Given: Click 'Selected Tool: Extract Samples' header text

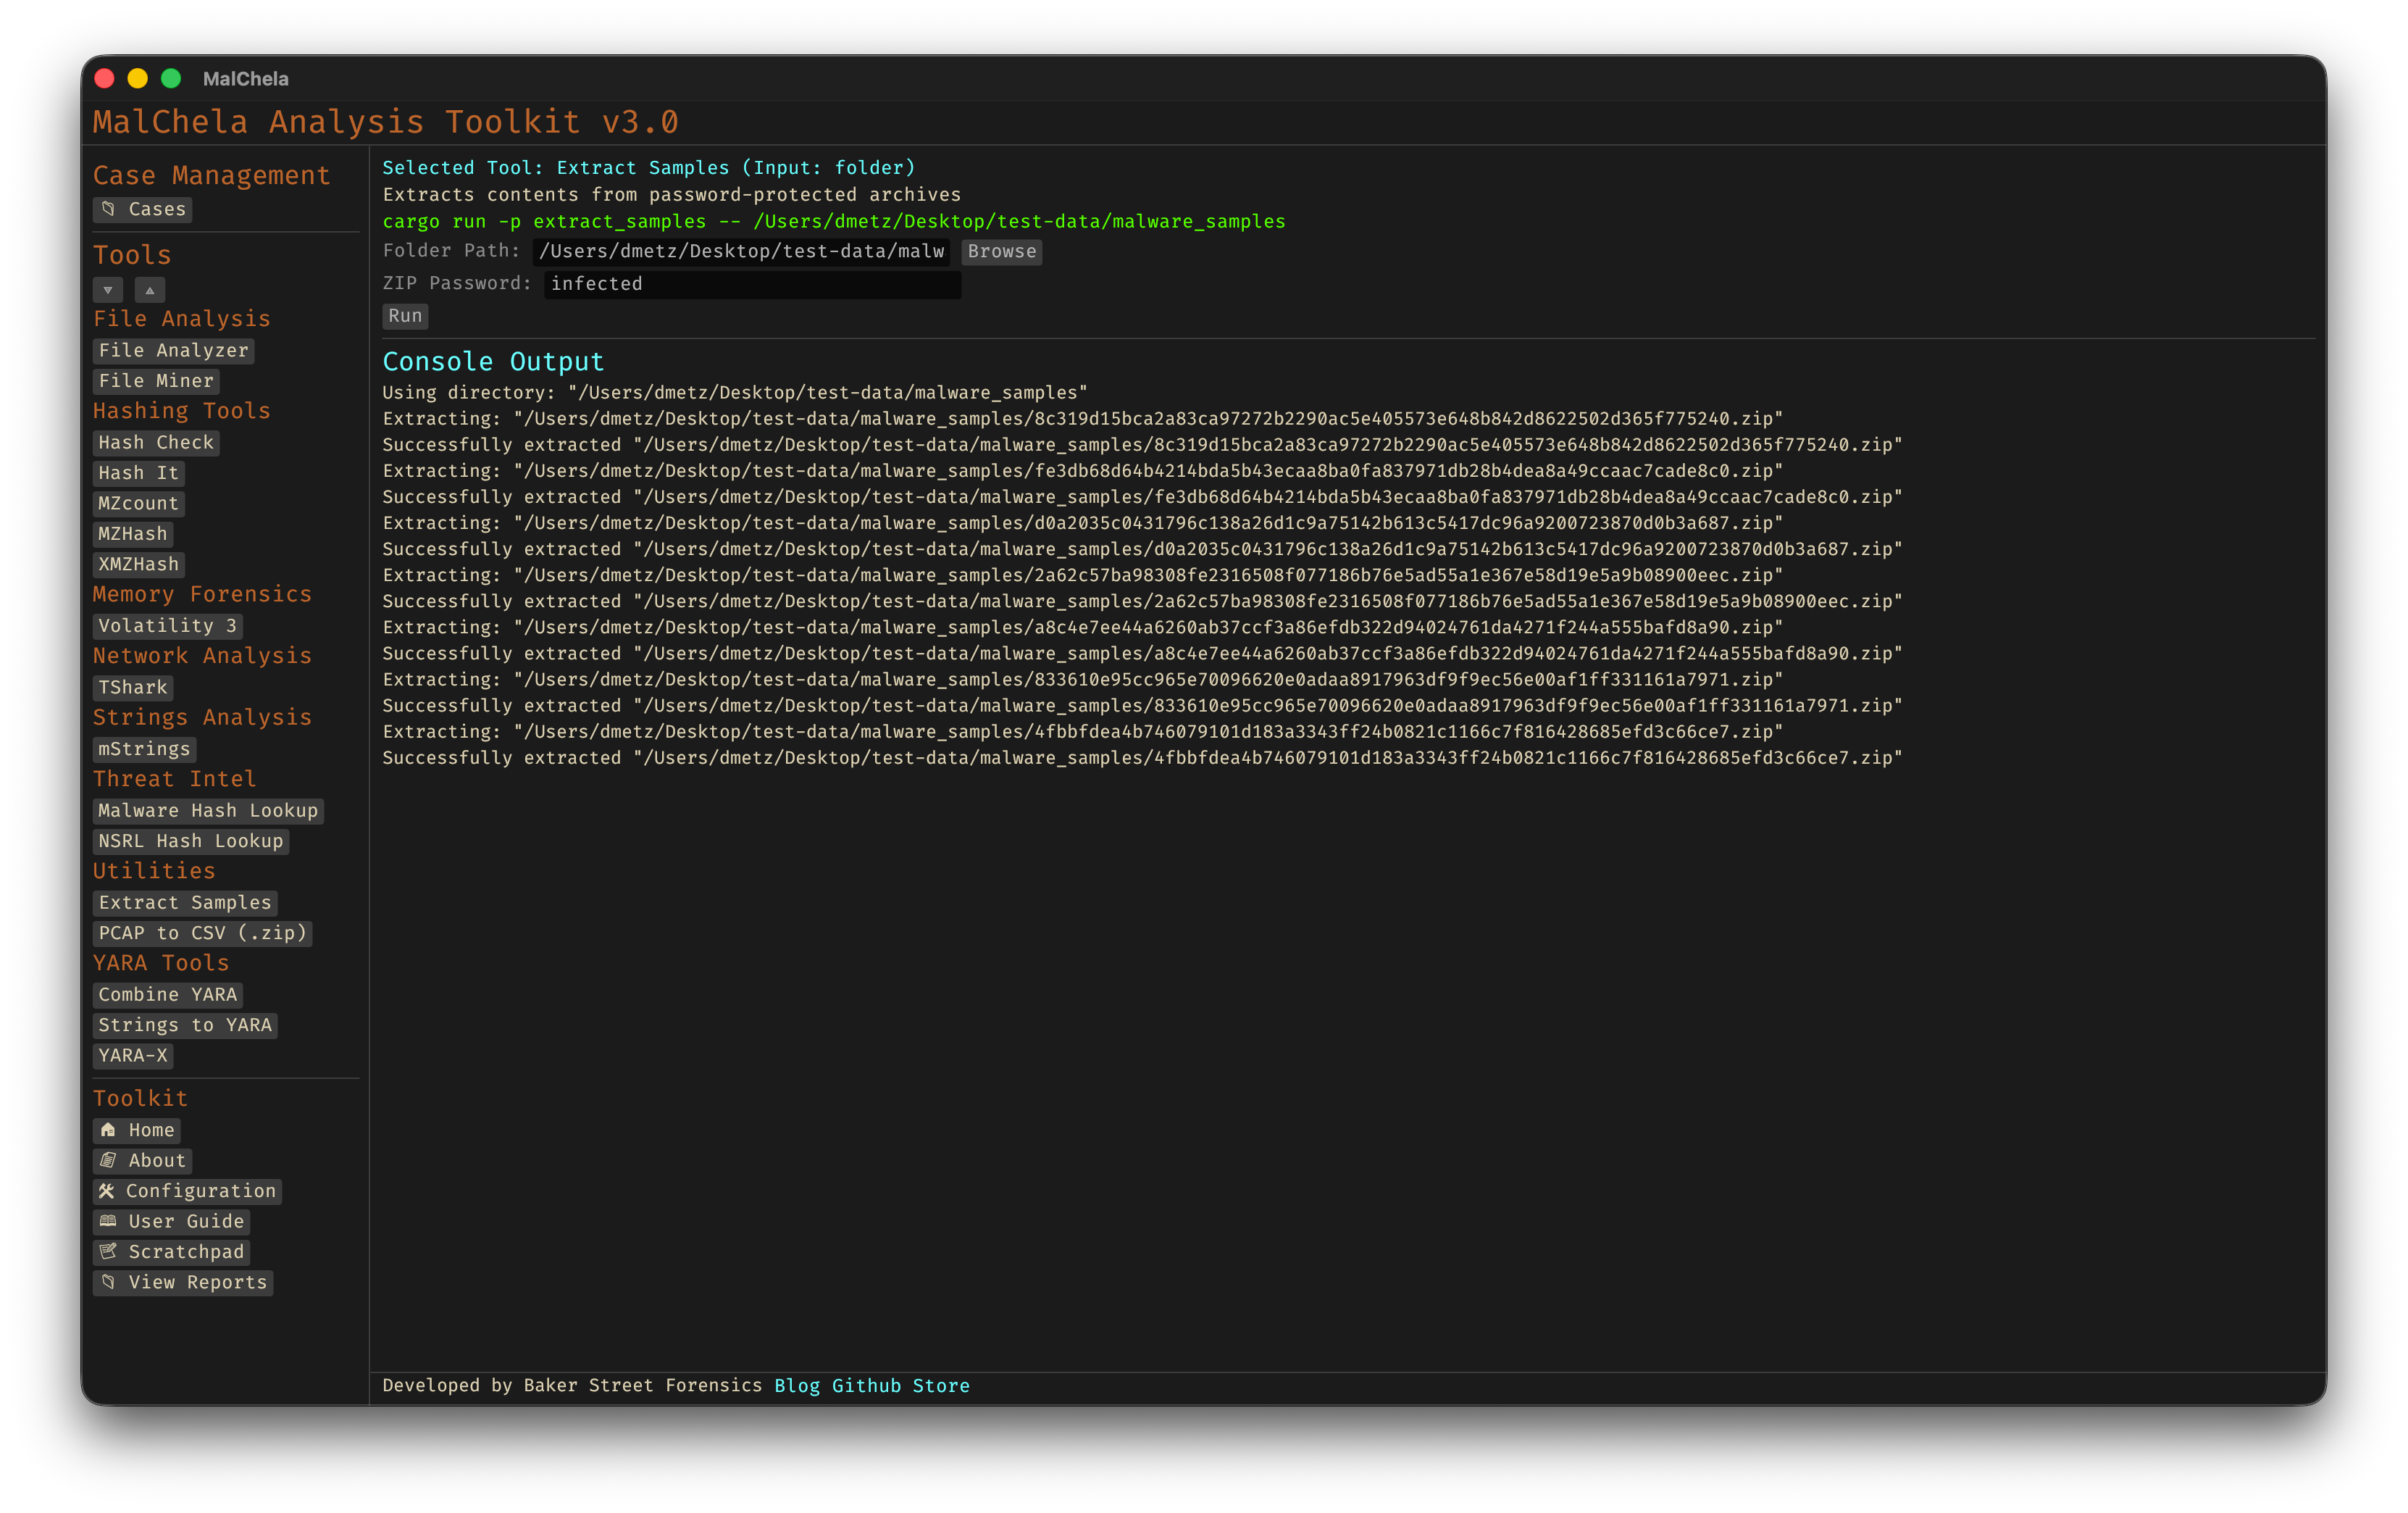Looking at the screenshot, I should [649, 168].
